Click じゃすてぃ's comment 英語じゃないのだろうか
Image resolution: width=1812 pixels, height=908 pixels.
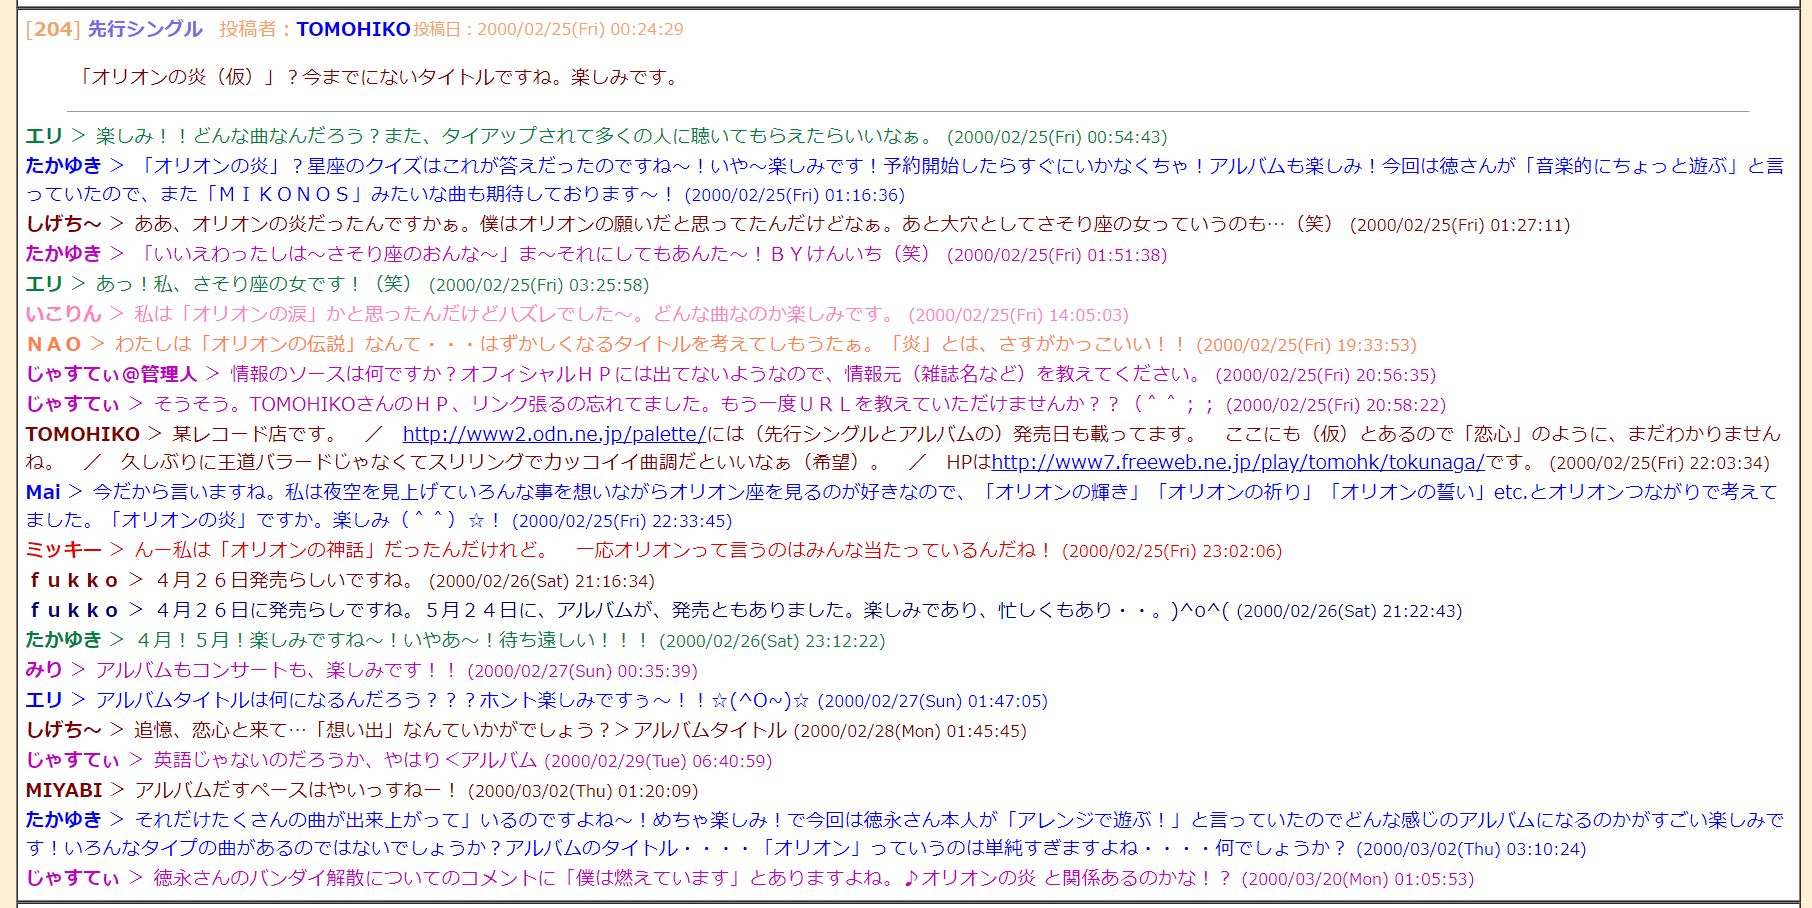[x=345, y=760]
